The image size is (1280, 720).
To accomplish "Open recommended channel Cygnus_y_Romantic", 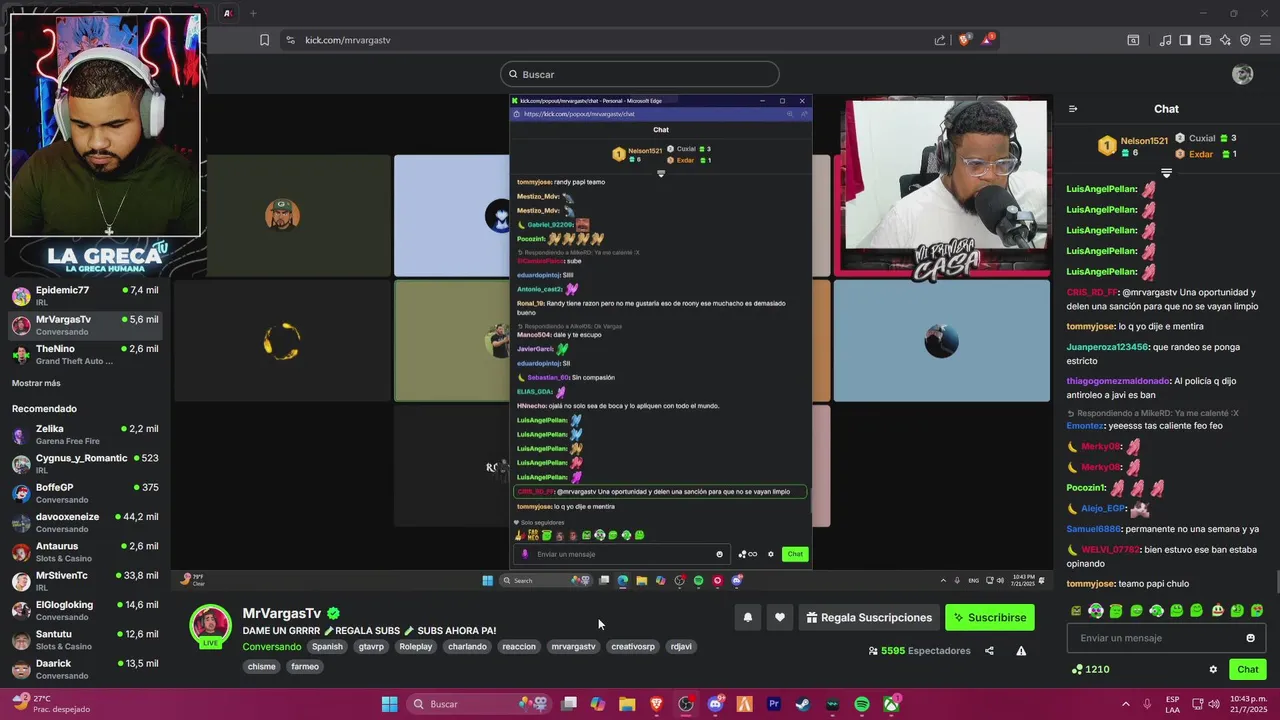I will (x=85, y=464).
